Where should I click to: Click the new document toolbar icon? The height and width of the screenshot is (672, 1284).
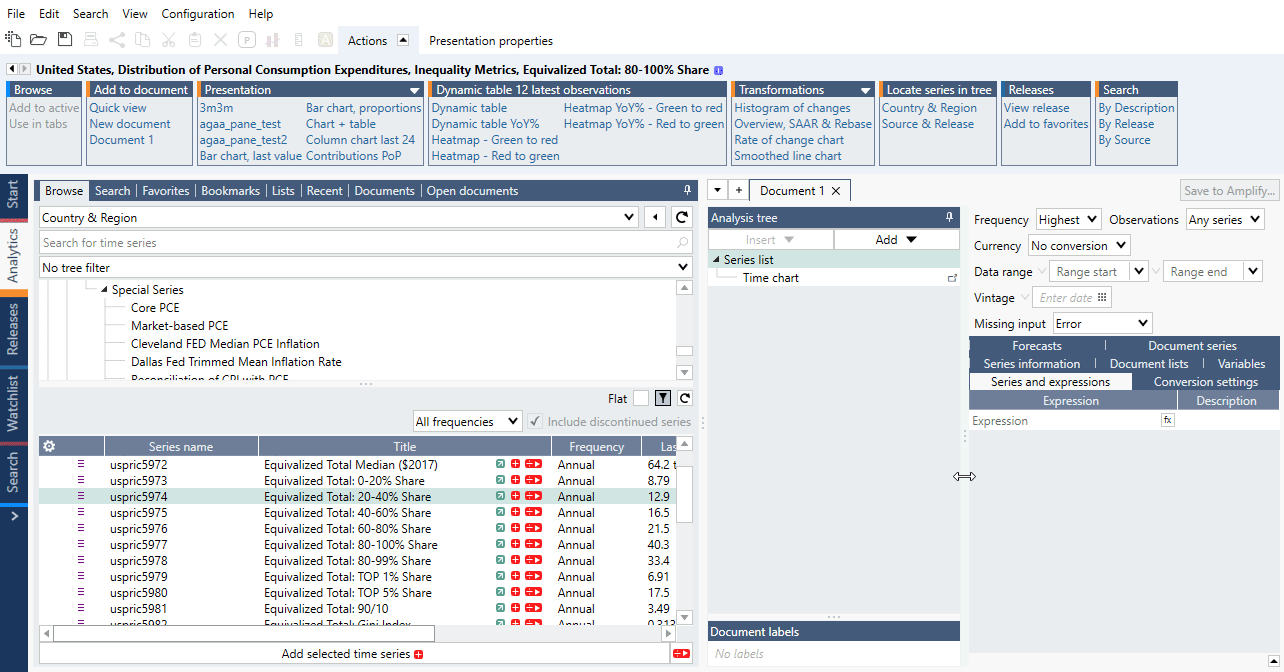[x=13, y=40]
